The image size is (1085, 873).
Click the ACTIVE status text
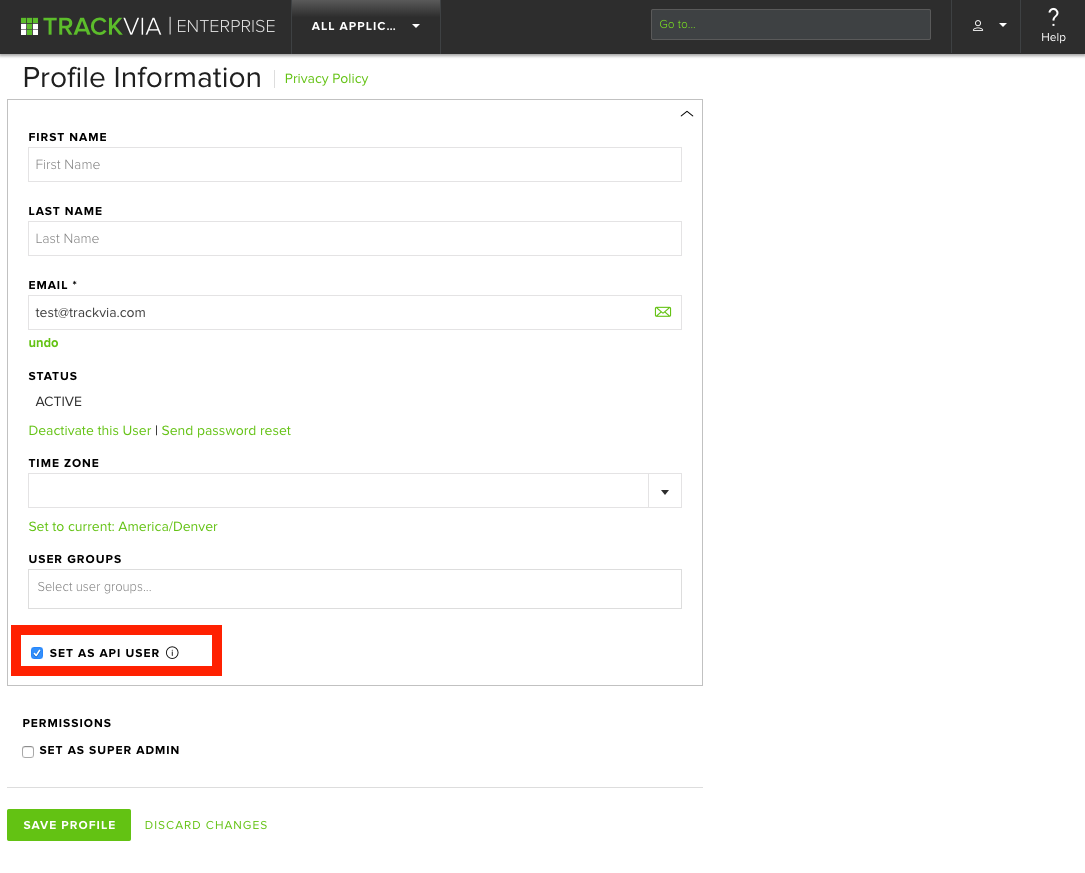(59, 401)
